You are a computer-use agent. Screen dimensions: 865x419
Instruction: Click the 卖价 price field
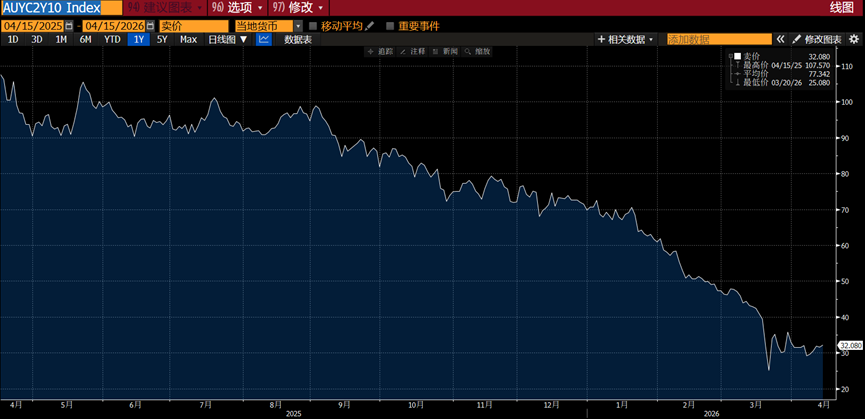[194, 26]
